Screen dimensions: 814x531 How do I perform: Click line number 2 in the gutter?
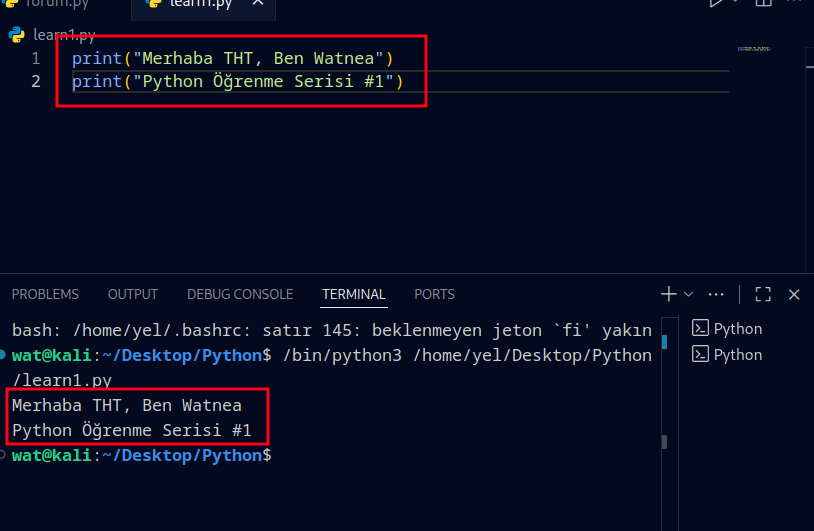tap(35, 81)
